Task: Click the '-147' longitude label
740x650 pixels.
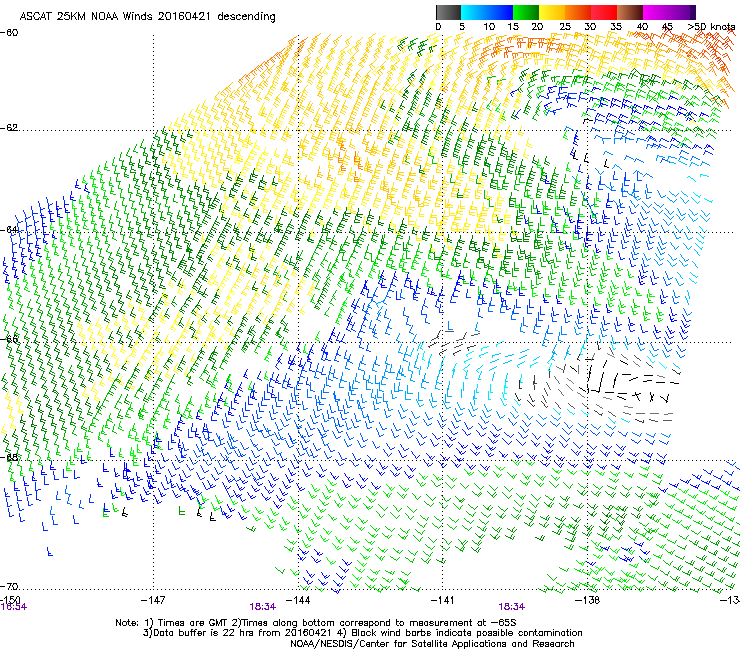Action: point(153,600)
